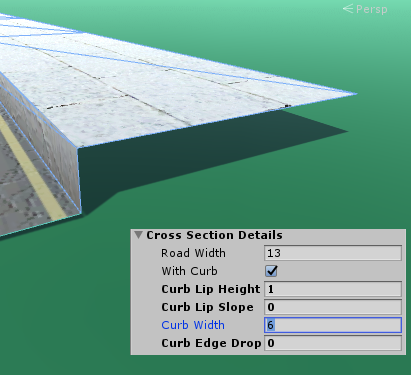
Task: Click the Cross Section Details header text
Action: coord(214,235)
